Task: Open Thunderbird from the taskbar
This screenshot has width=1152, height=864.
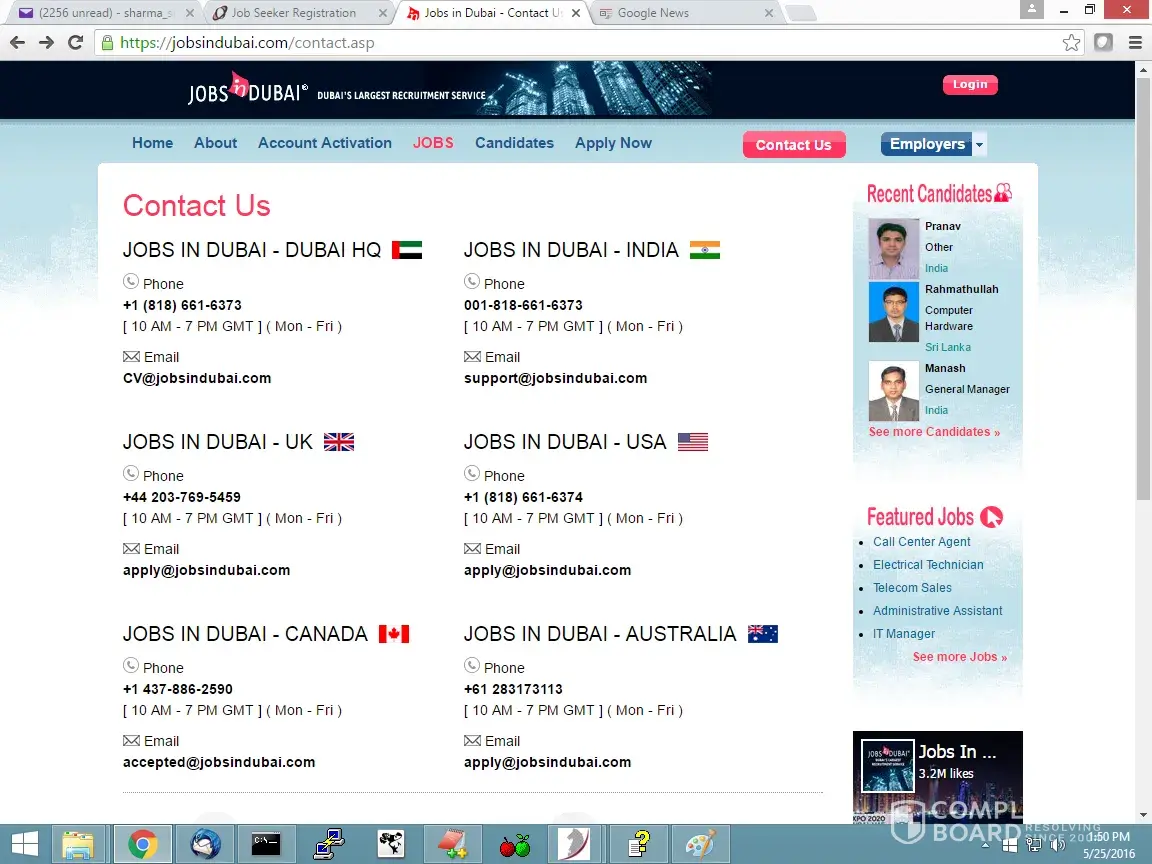Action: point(206,844)
